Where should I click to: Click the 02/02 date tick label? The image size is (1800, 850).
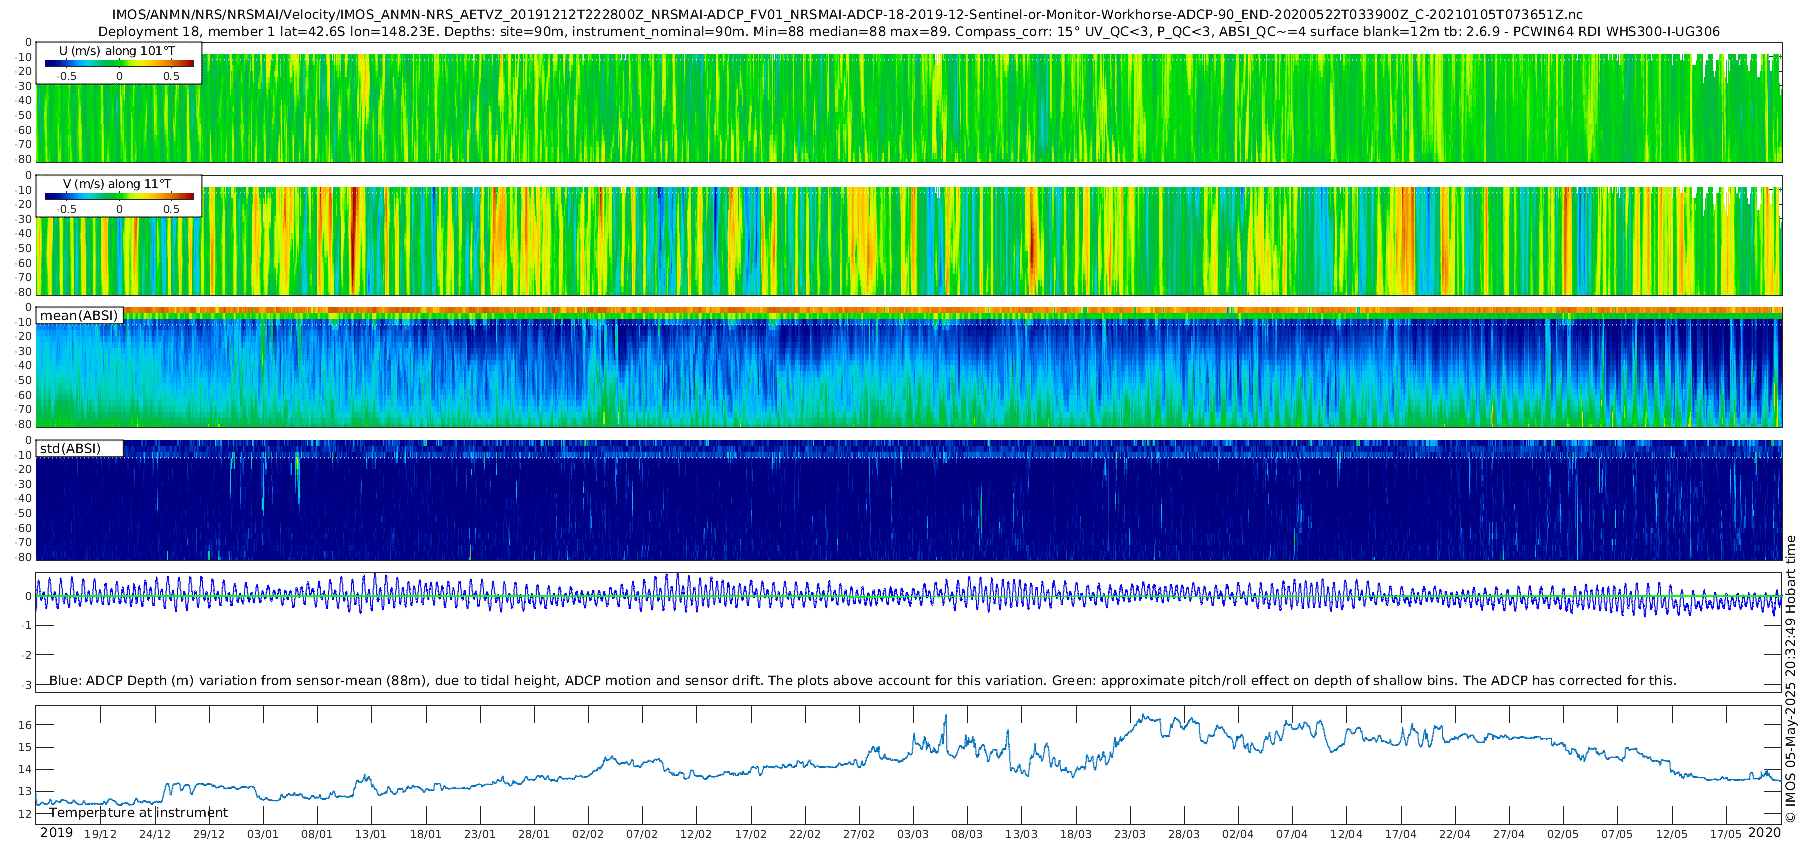[x=588, y=834]
